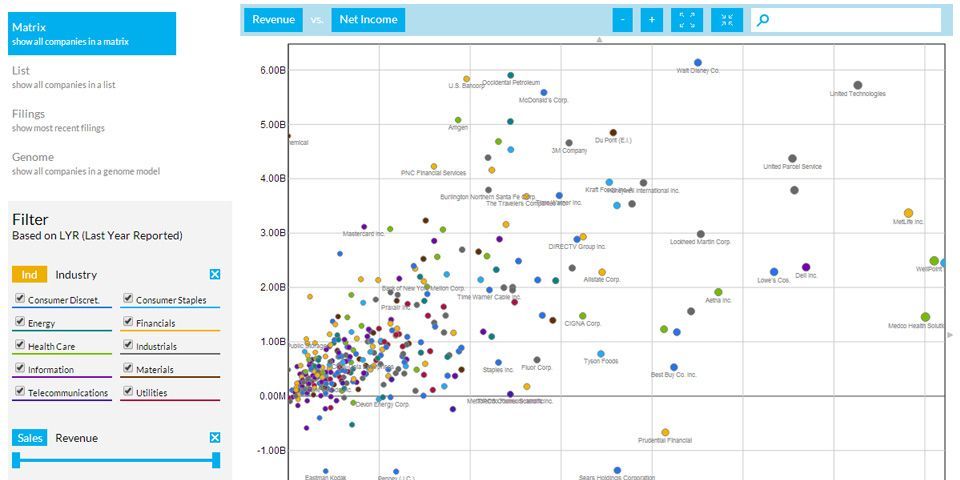Open the Filings view

click(x=58, y=121)
